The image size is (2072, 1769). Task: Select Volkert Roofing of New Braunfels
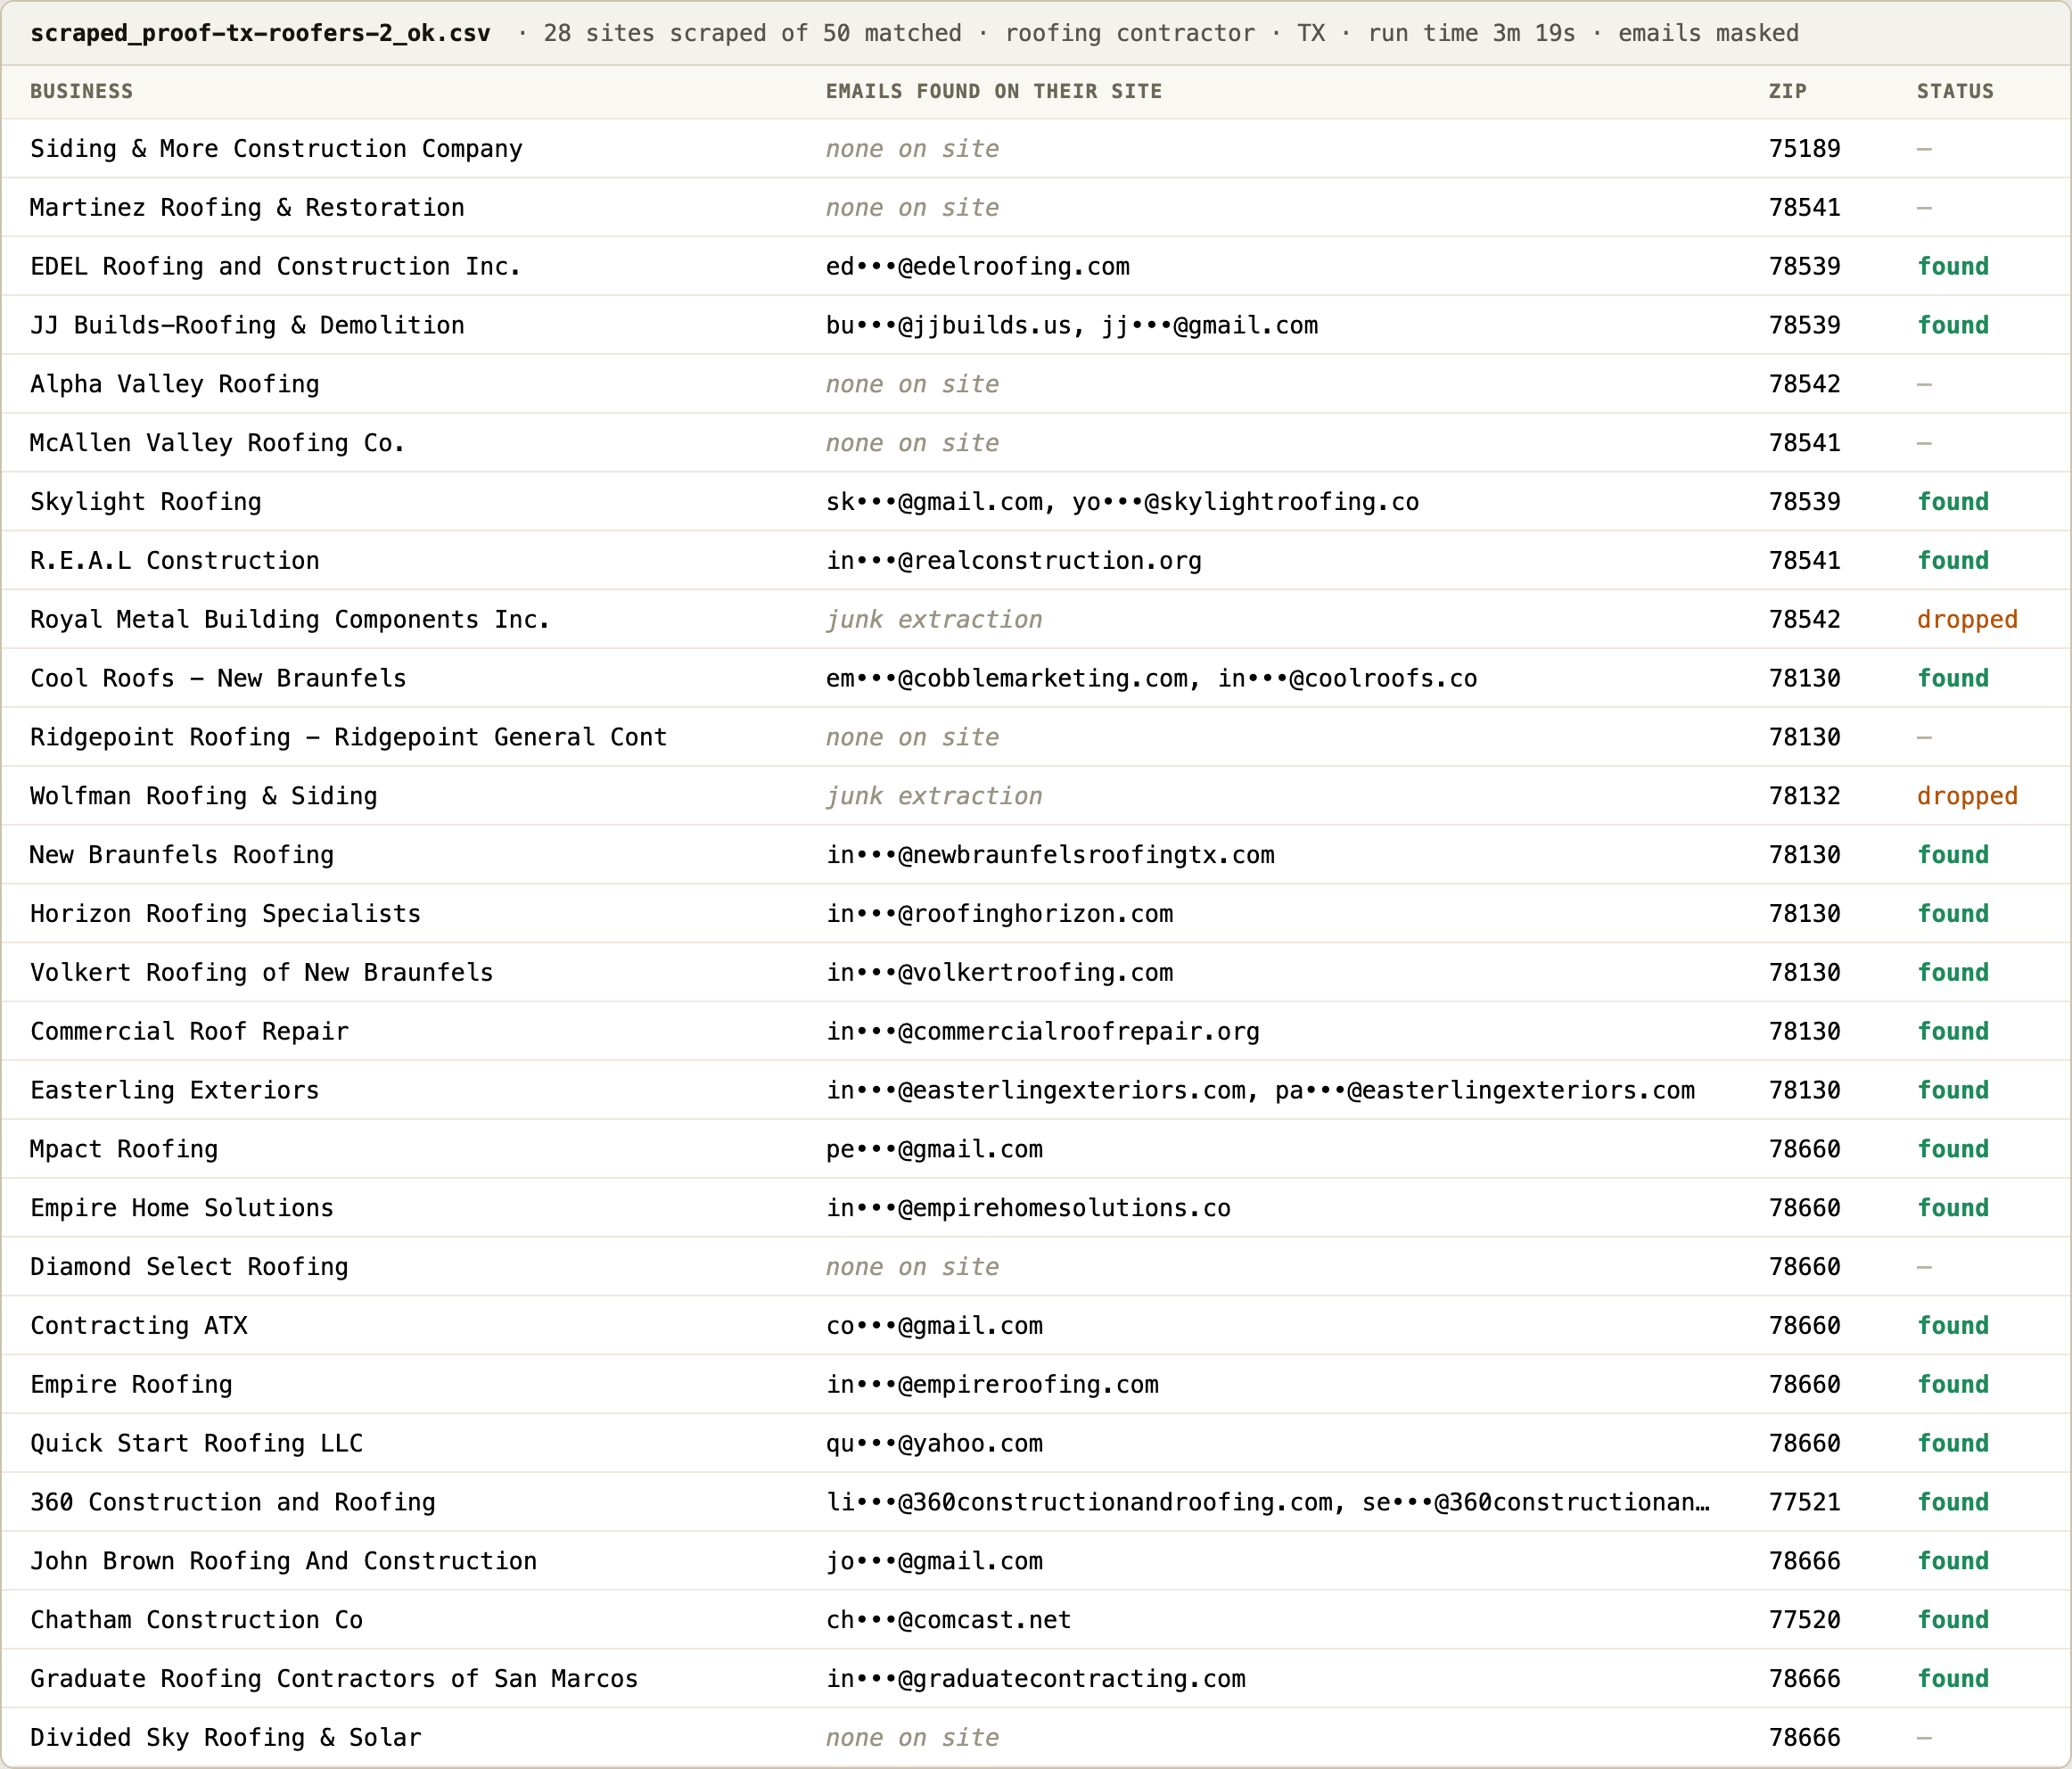pyautogui.click(x=262, y=973)
